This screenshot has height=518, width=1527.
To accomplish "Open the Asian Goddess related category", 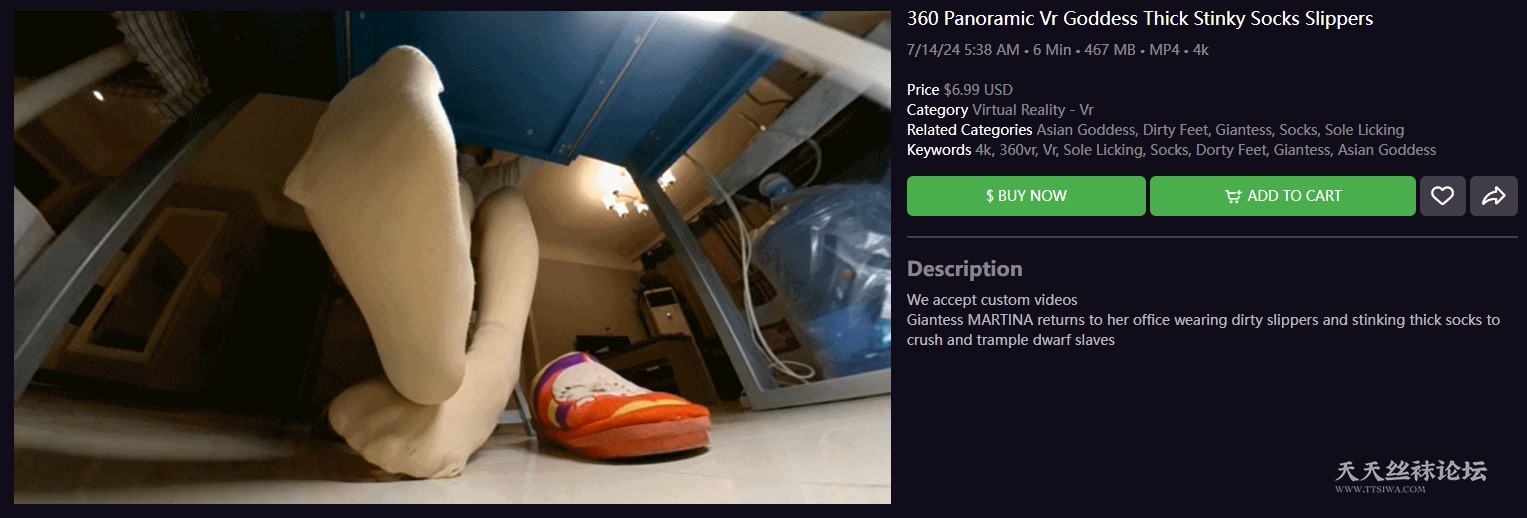I will point(1086,130).
